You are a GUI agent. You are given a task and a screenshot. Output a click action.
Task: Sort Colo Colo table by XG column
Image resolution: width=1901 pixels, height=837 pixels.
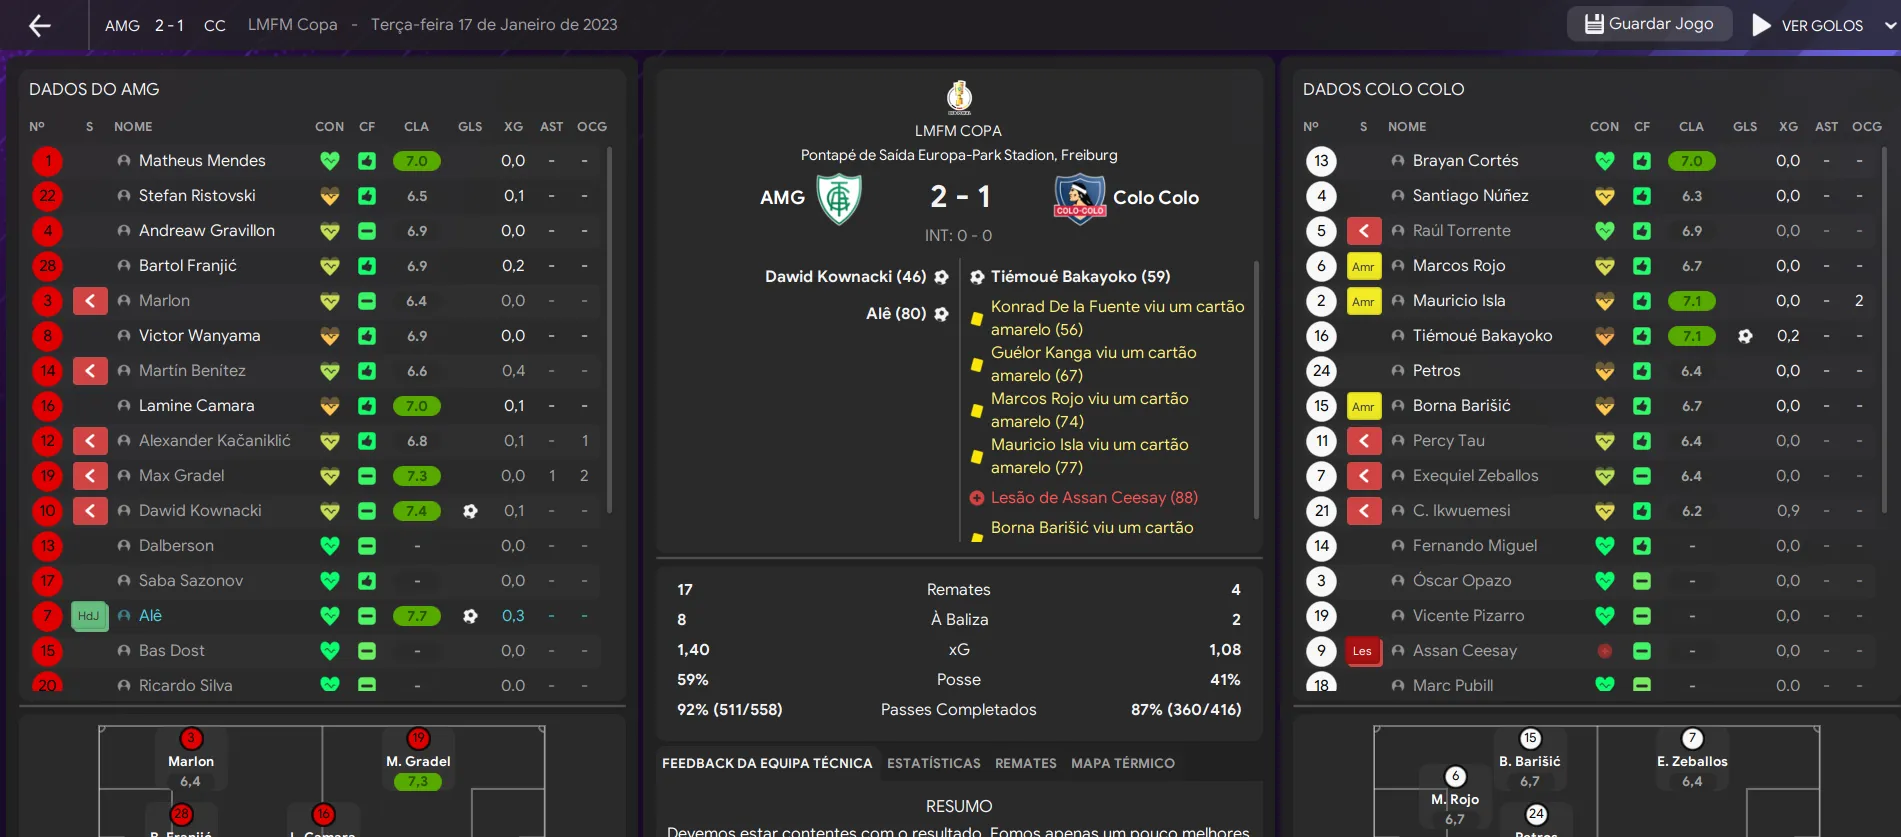pyautogui.click(x=1788, y=127)
